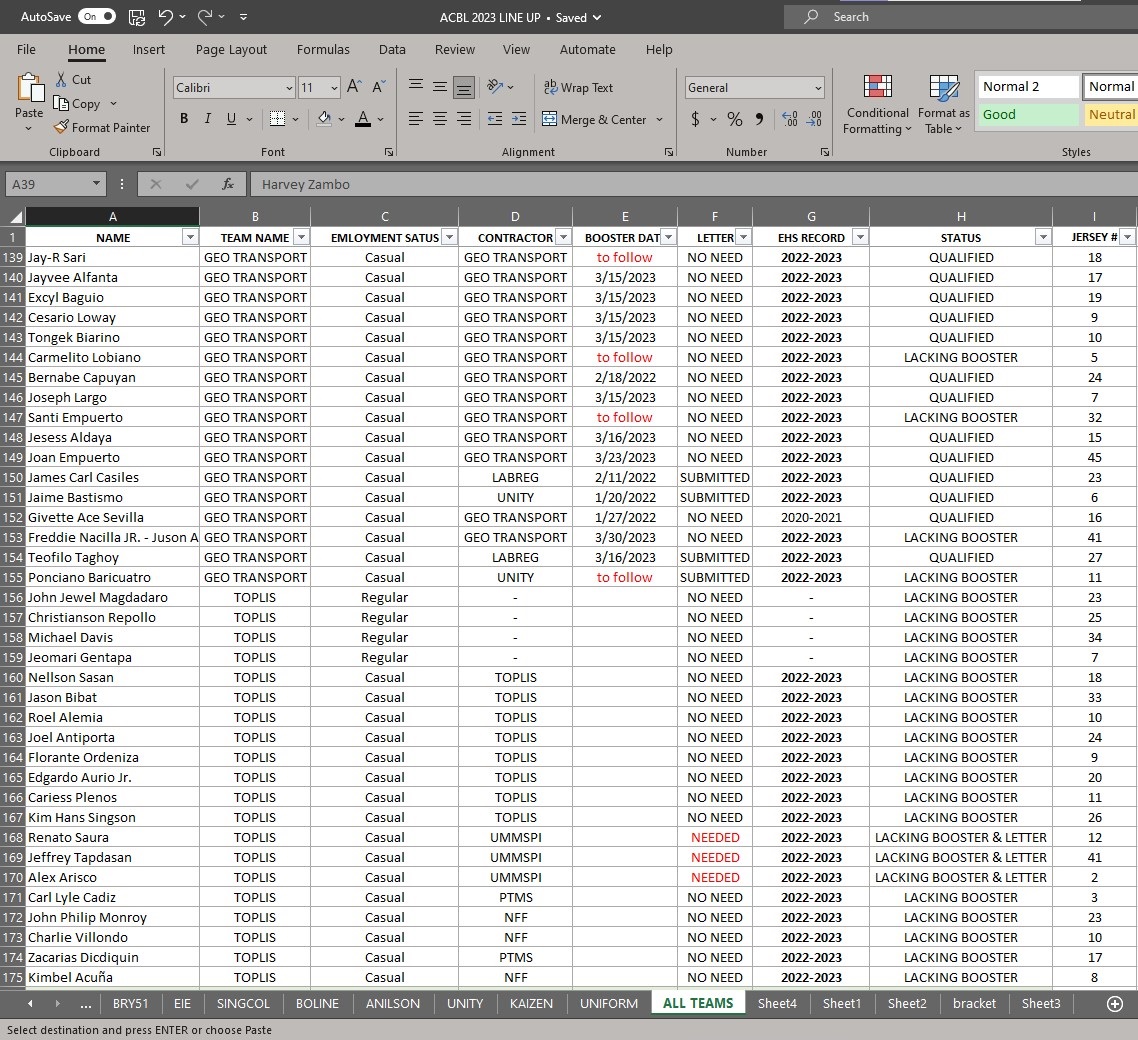Click the Paste clipboard icon
The width and height of the screenshot is (1138, 1040).
click(30, 88)
